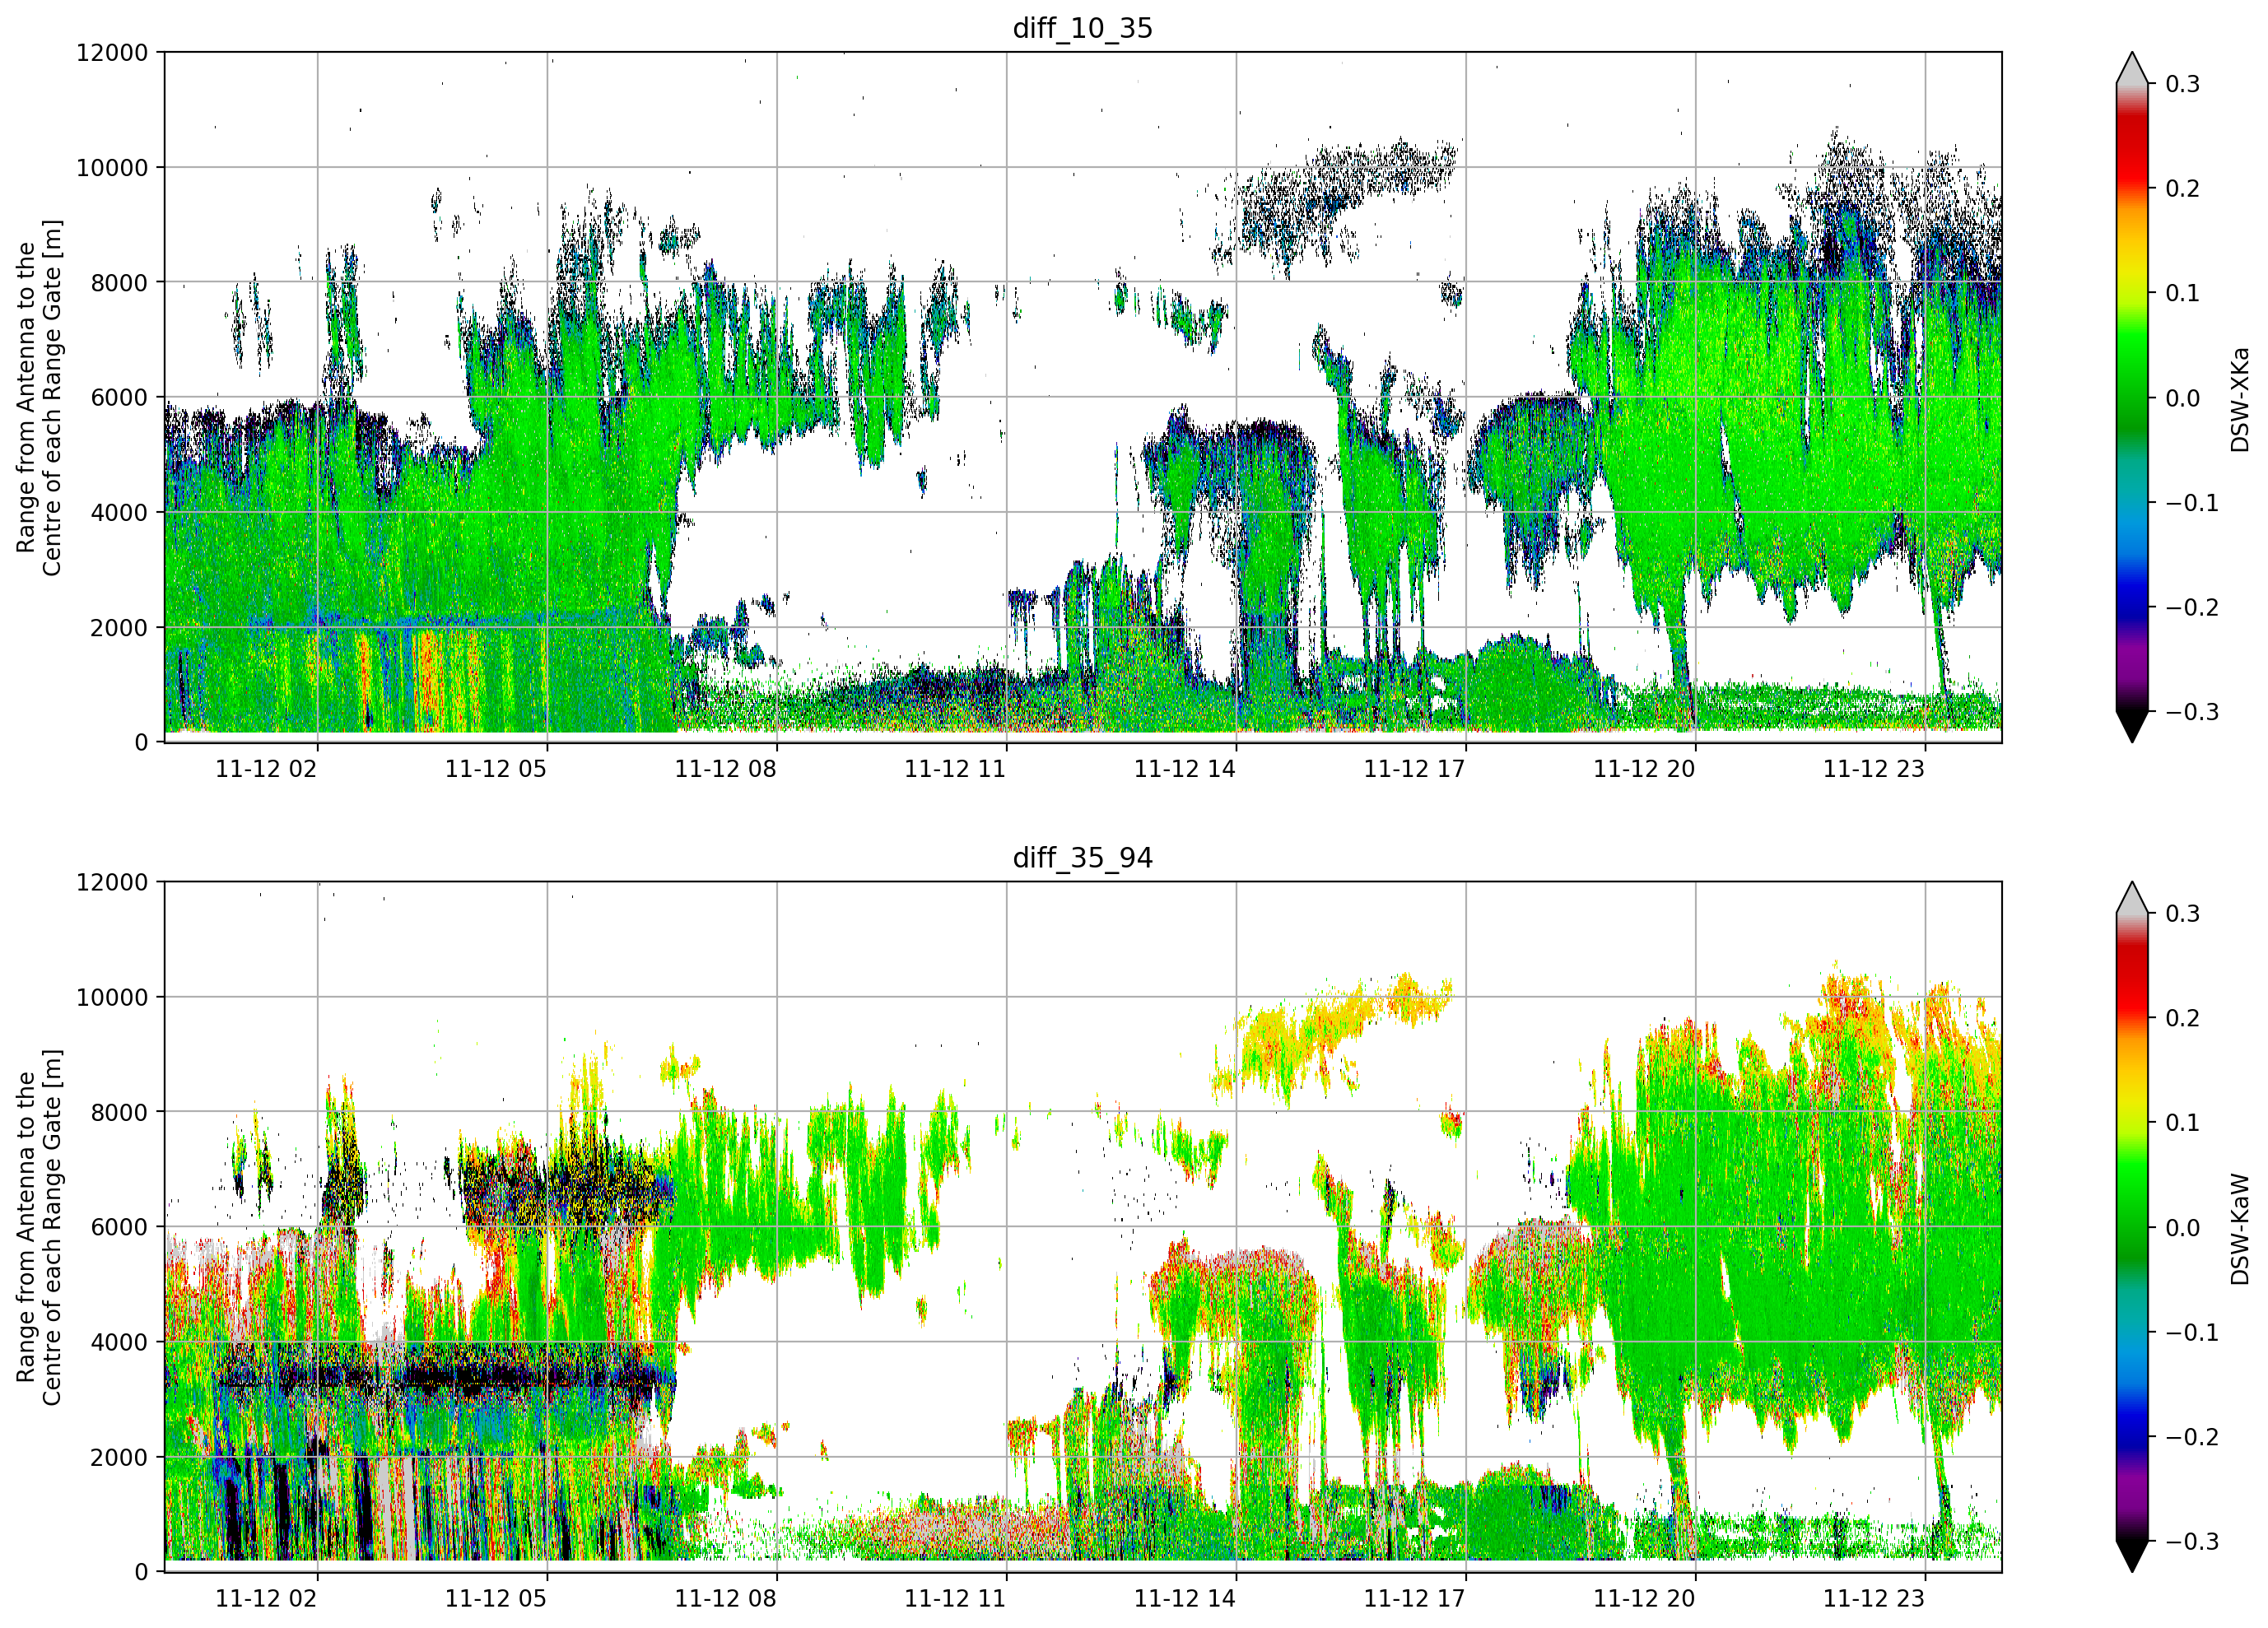
Task: Click the 12000 y-tick of diff_35_94
Action: tap(112, 883)
